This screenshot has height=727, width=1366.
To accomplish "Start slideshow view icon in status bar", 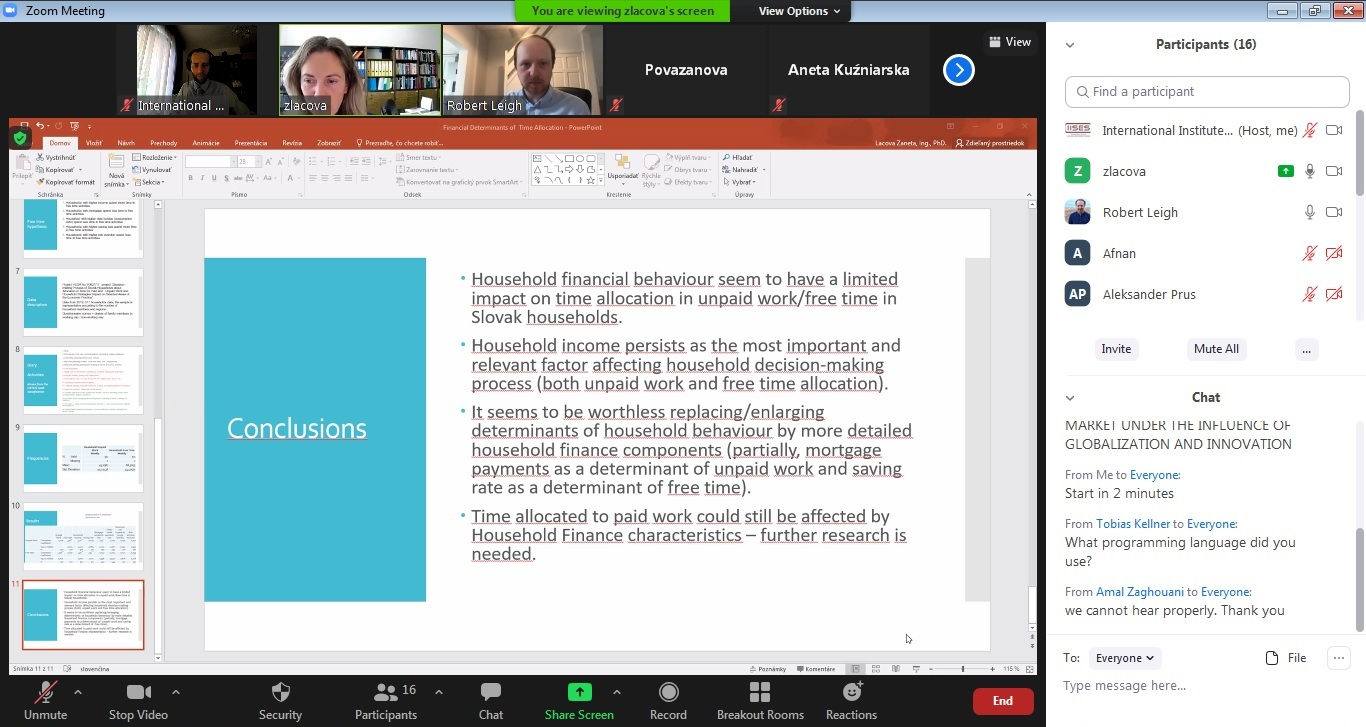I will point(916,668).
